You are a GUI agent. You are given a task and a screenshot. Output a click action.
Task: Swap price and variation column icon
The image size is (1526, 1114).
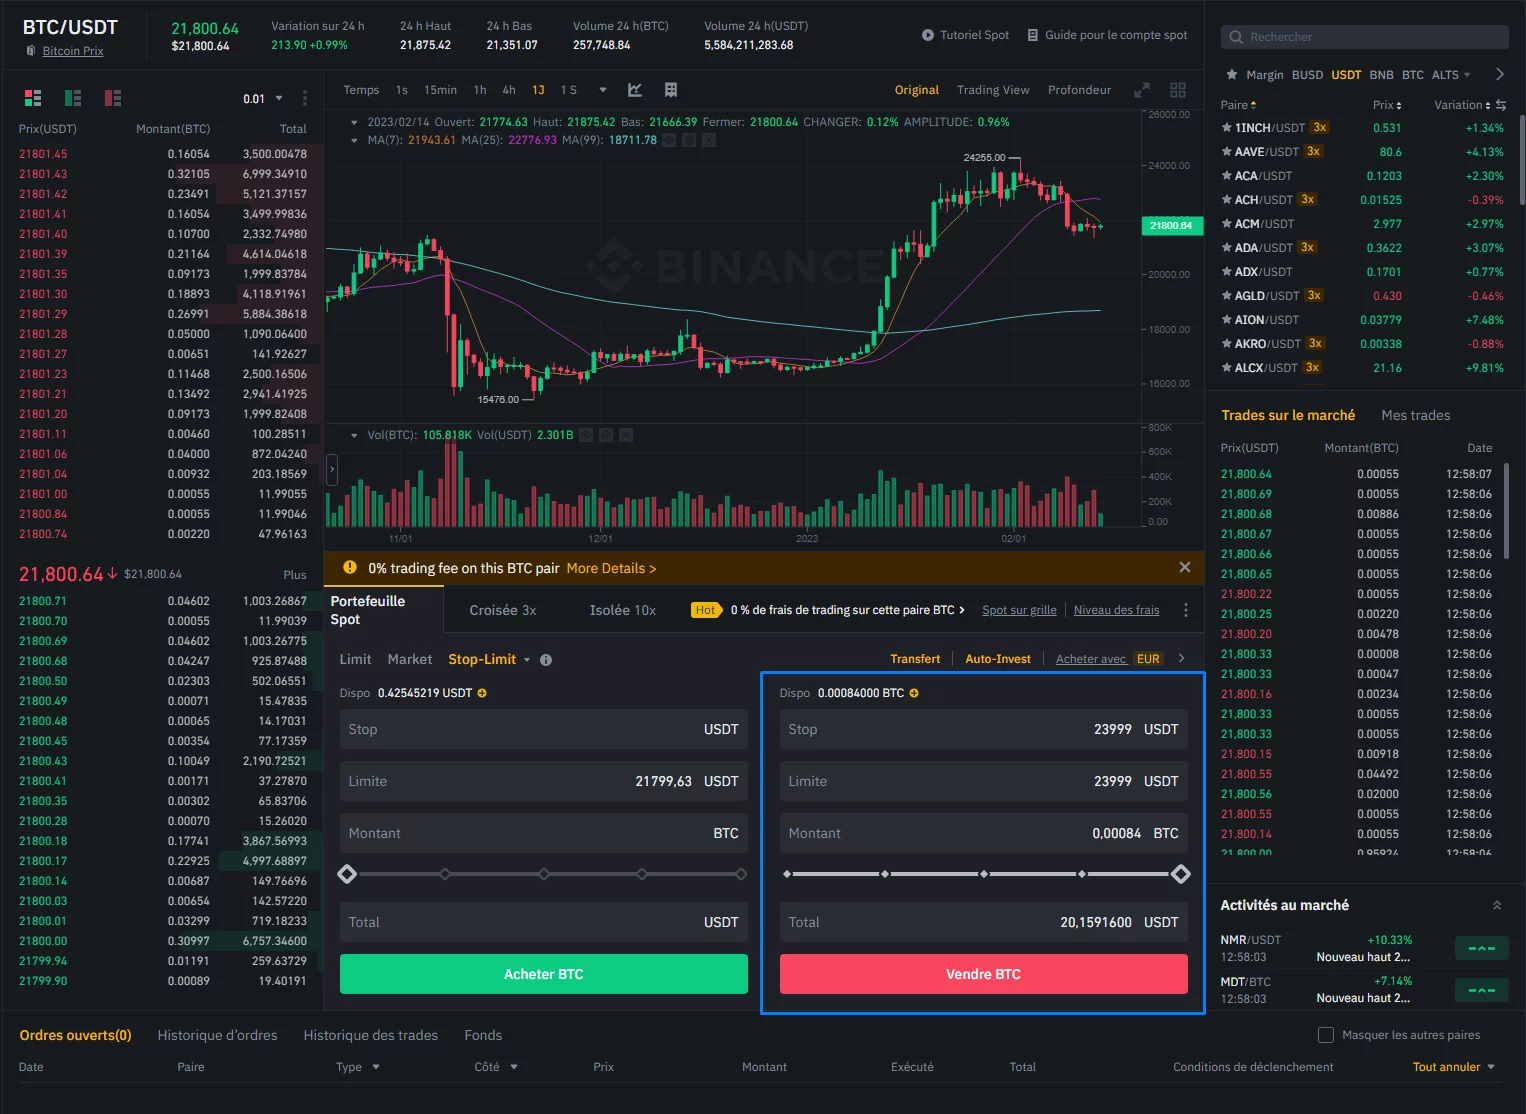pos(1501,105)
